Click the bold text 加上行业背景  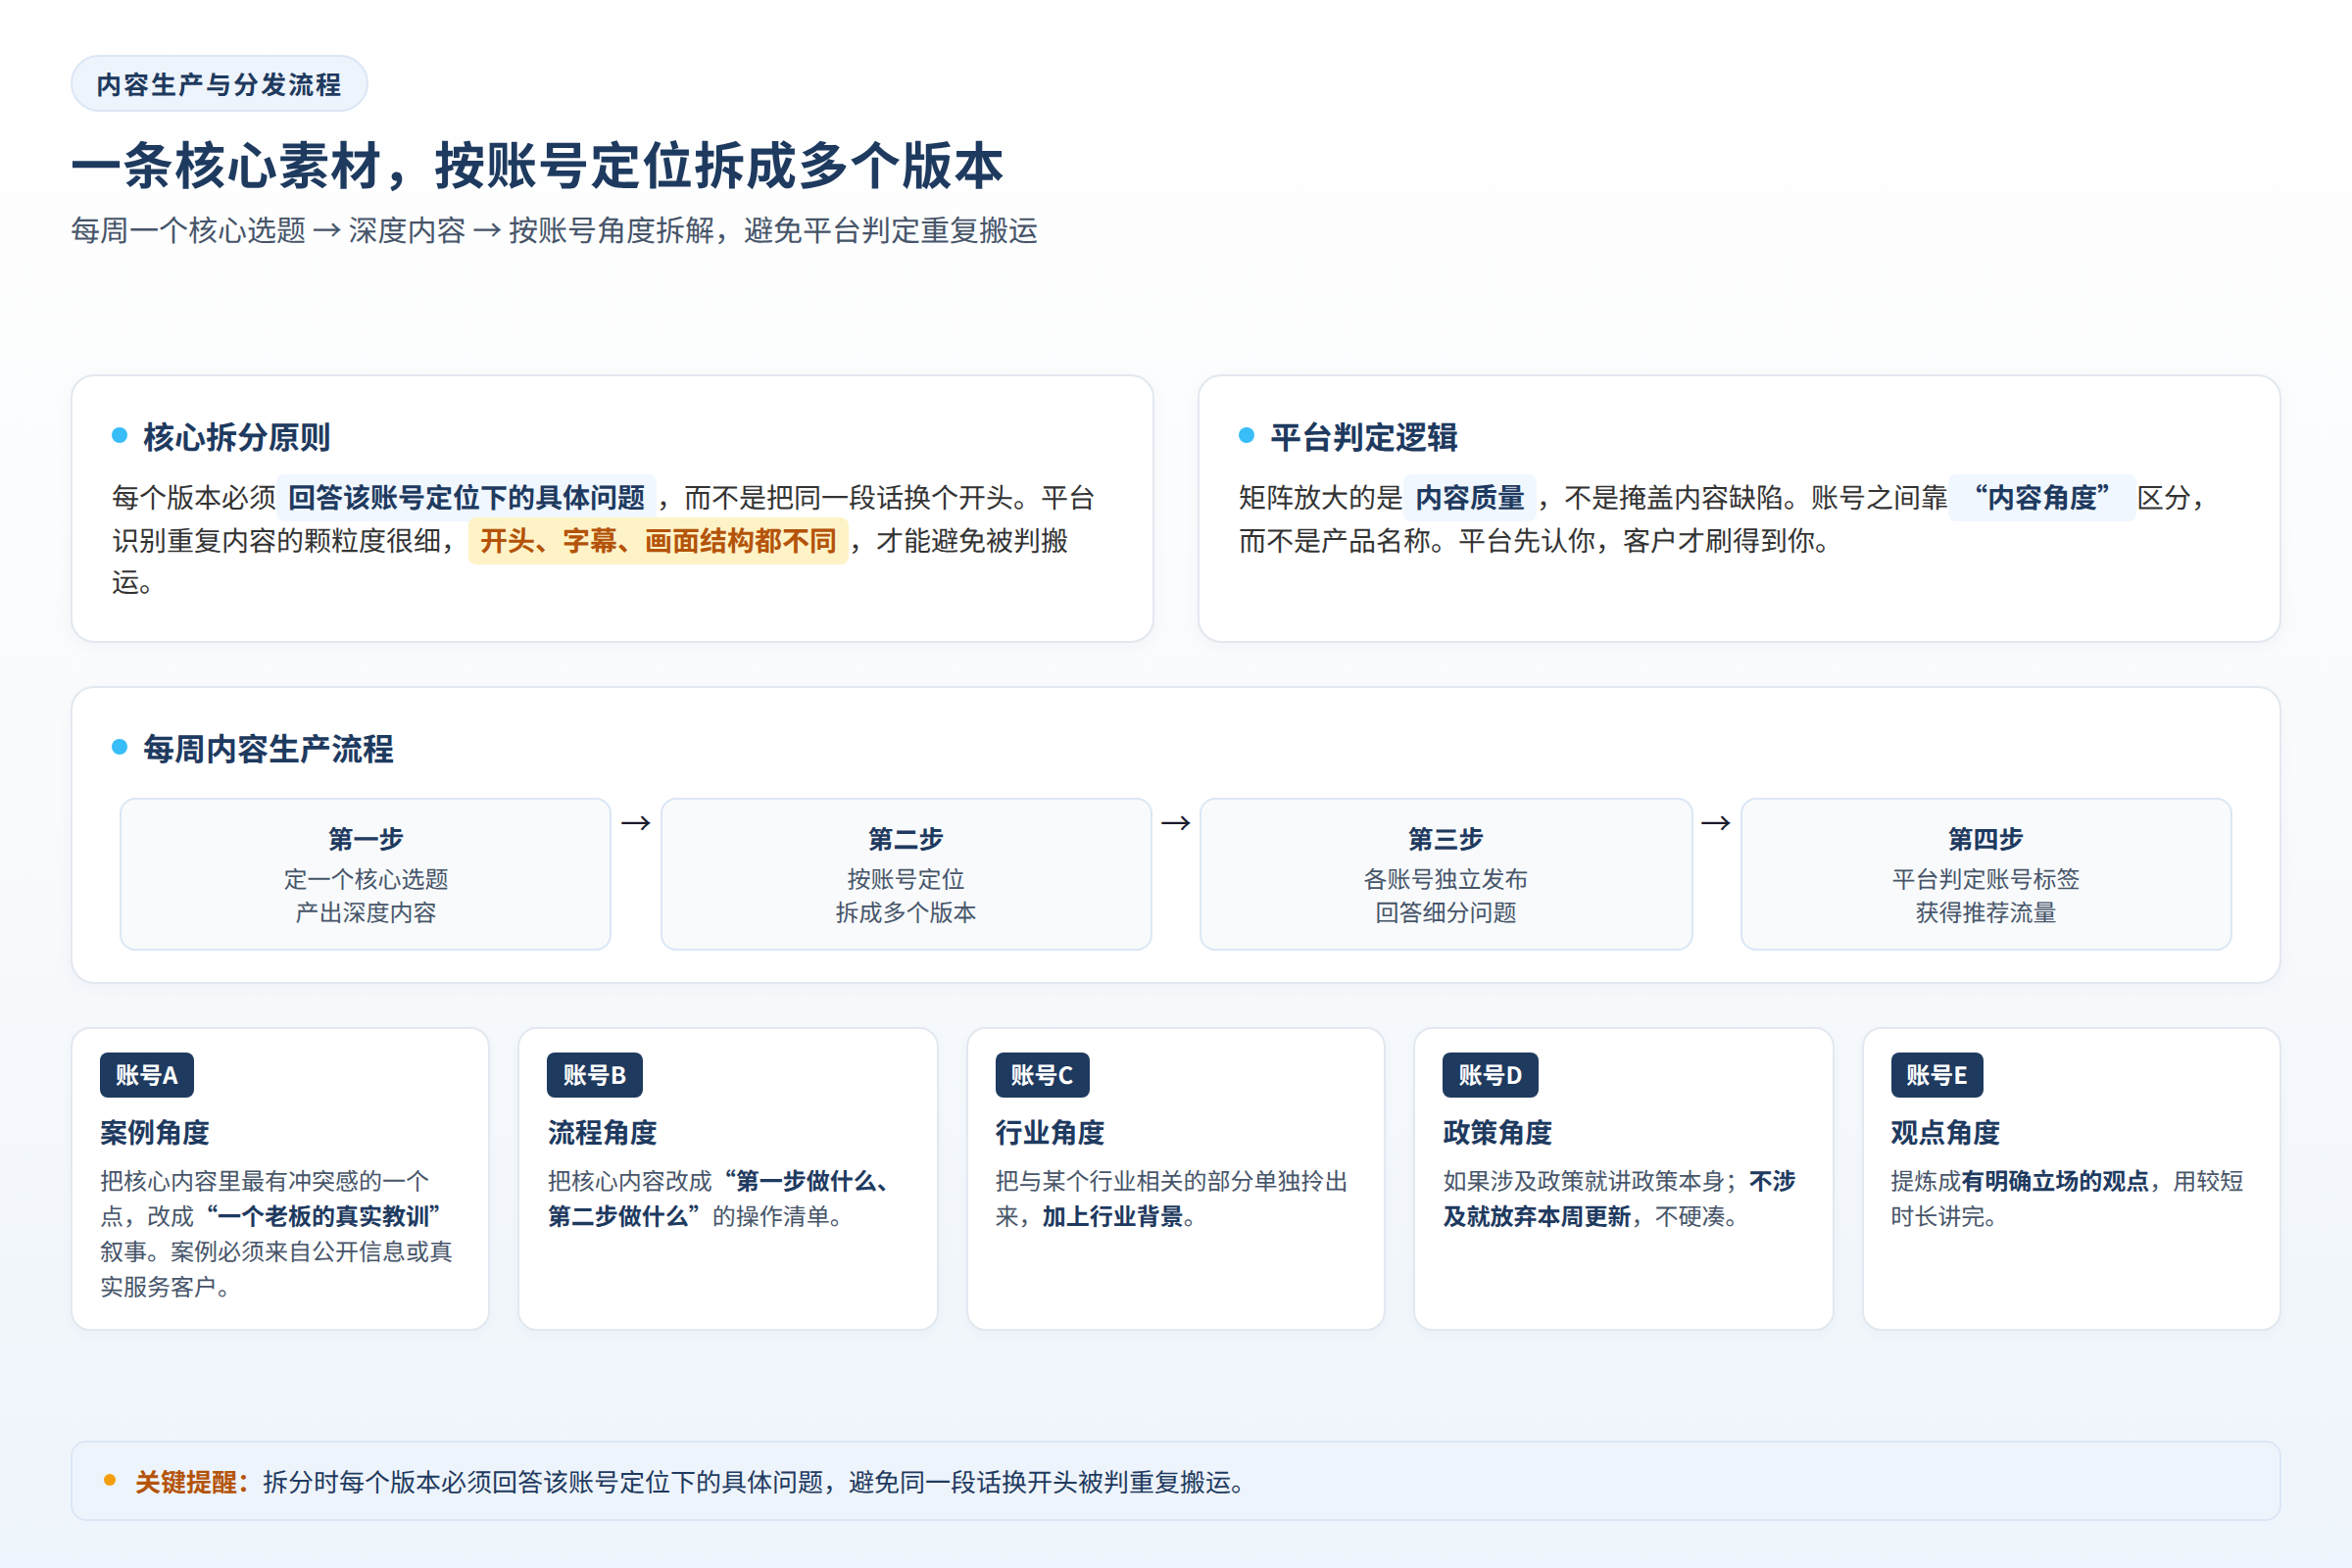pyautogui.click(x=1112, y=1216)
